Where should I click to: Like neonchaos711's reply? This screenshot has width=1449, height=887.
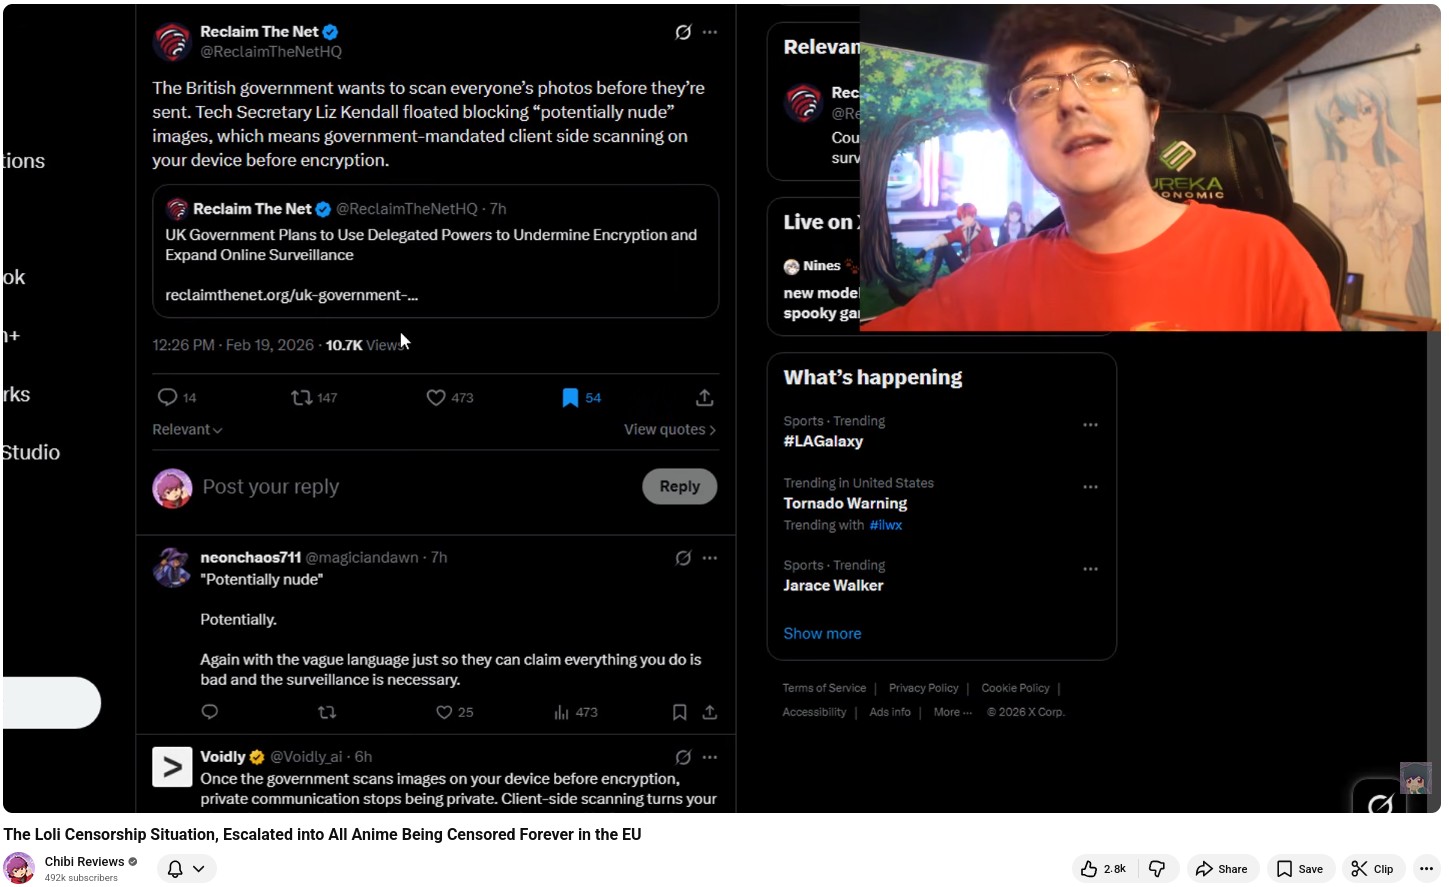coord(445,713)
